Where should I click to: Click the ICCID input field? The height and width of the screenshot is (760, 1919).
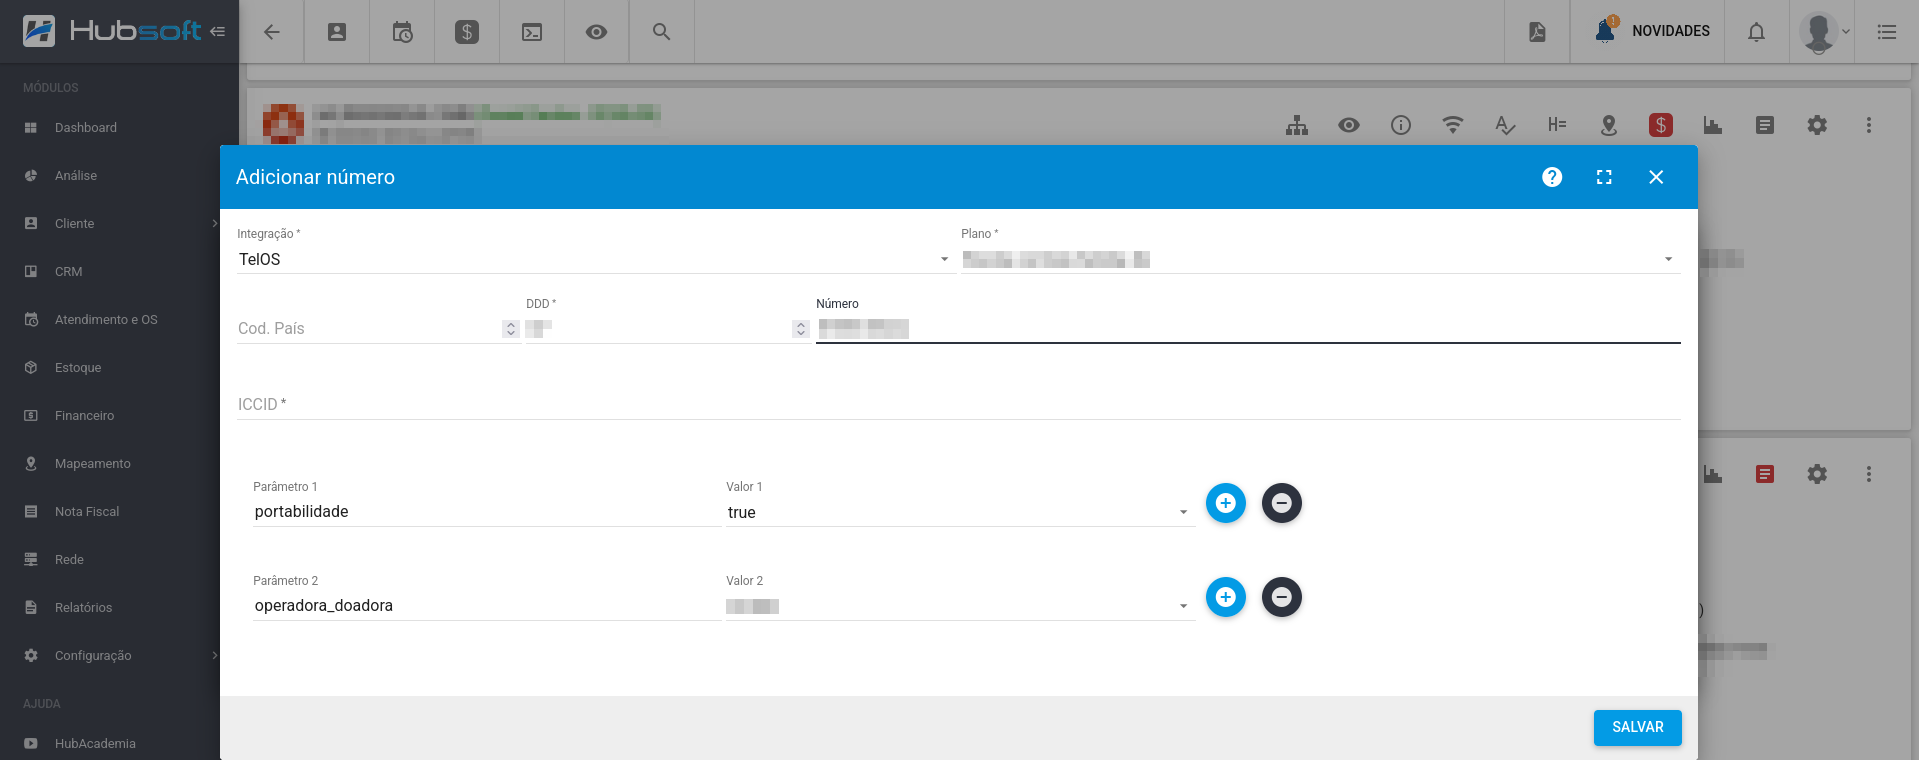(958, 404)
